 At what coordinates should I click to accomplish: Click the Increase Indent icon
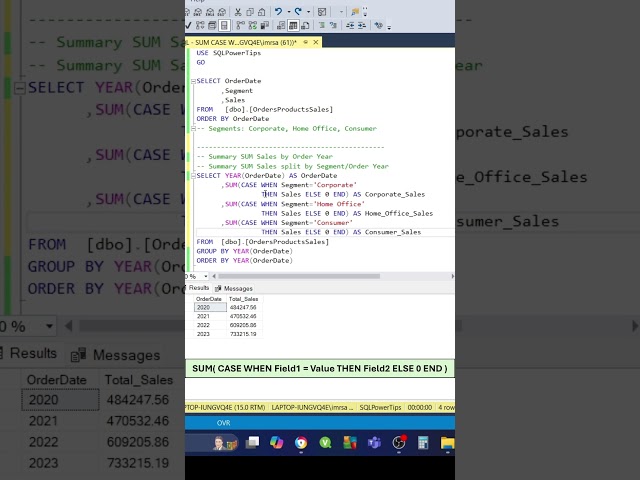click(x=362, y=25)
